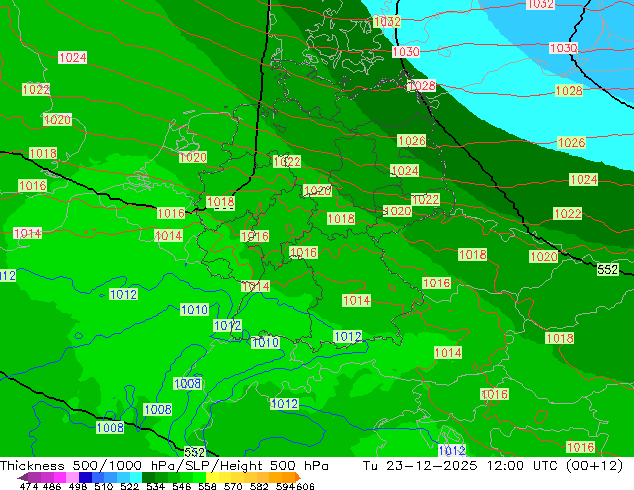Click the cut-off blue '112' label at the left edge
The width and height of the screenshot is (634, 490).
pos(8,276)
